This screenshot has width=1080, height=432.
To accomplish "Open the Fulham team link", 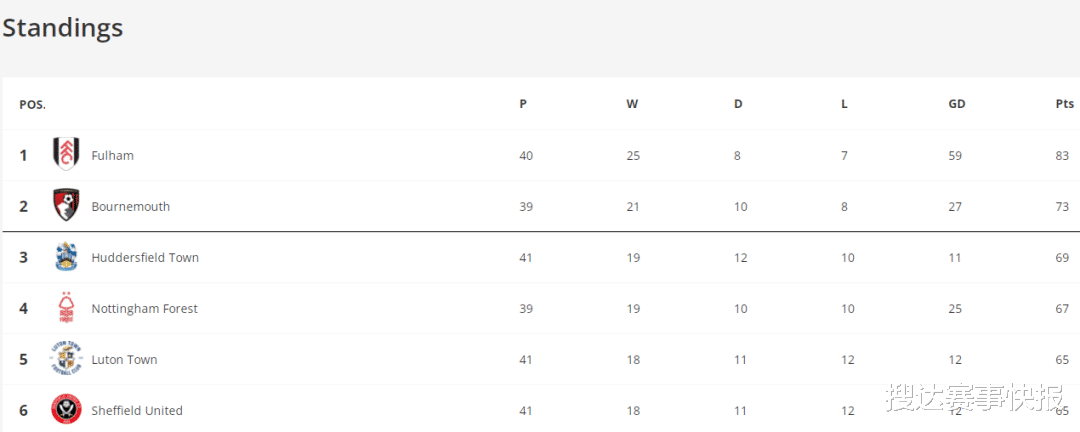I will click(113, 156).
